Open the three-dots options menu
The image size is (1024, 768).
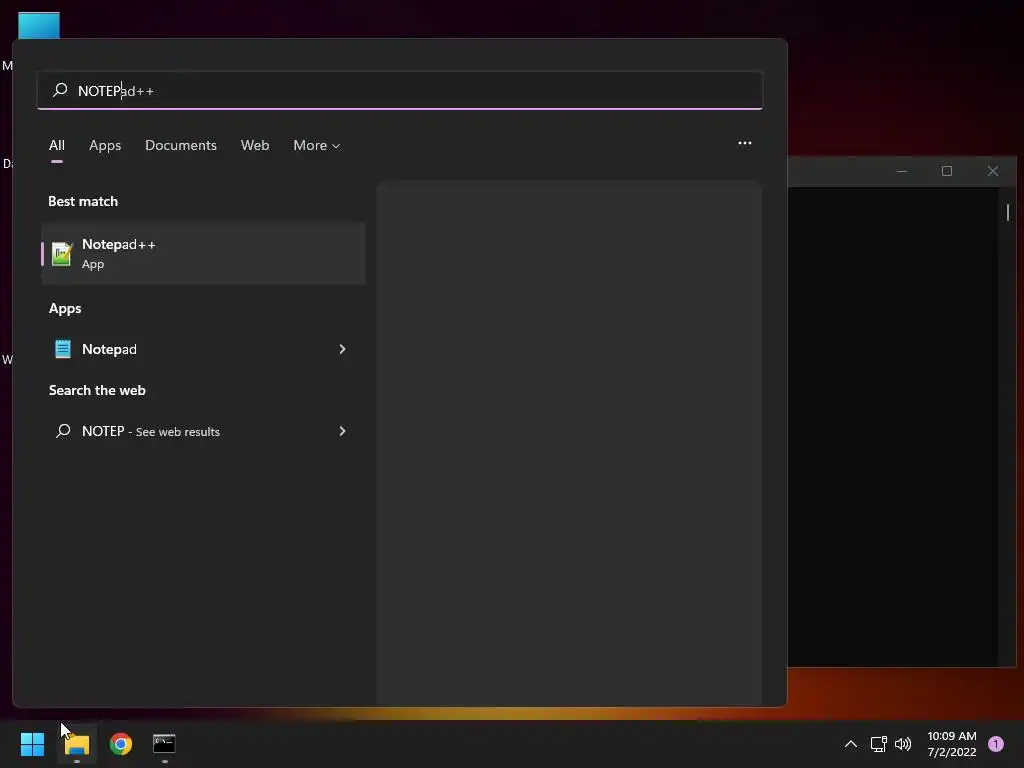point(744,143)
